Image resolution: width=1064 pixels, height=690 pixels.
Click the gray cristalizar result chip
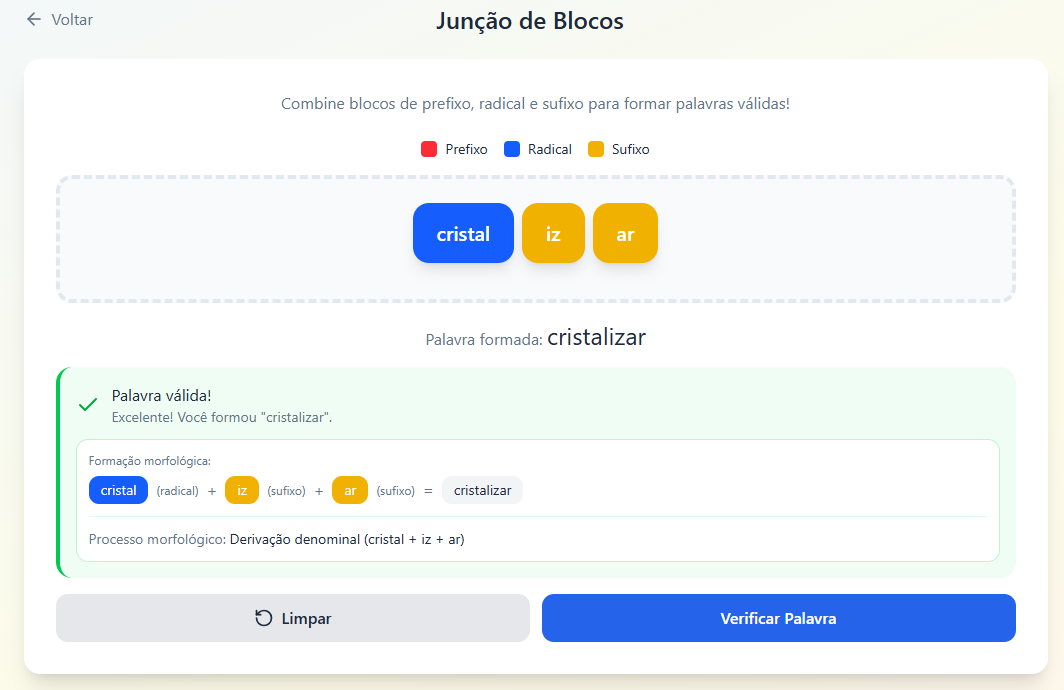pos(482,491)
